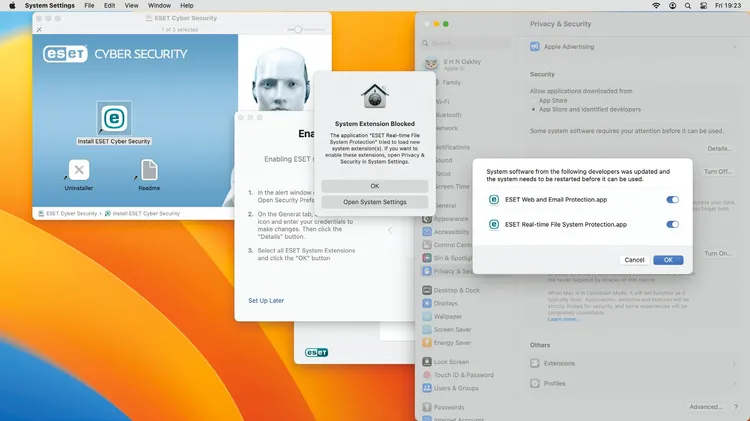Click the Set Up Later link
Viewport: 750px width, 421px height.
[266, 300]
